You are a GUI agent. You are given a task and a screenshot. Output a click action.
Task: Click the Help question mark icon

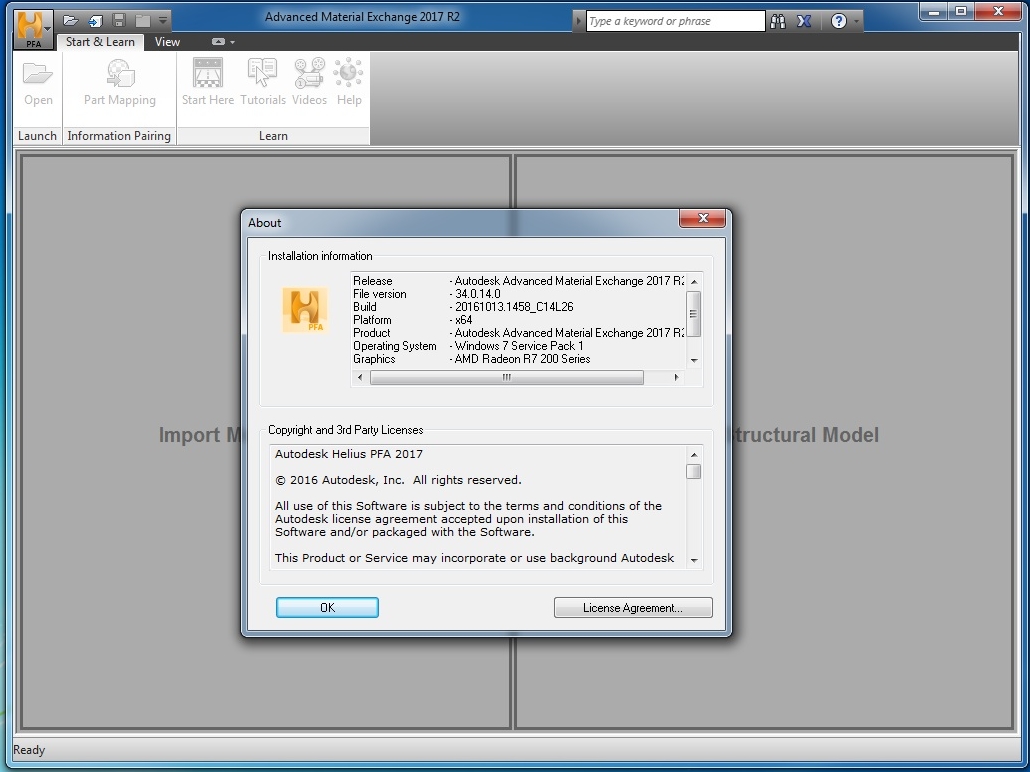point(839,21)
